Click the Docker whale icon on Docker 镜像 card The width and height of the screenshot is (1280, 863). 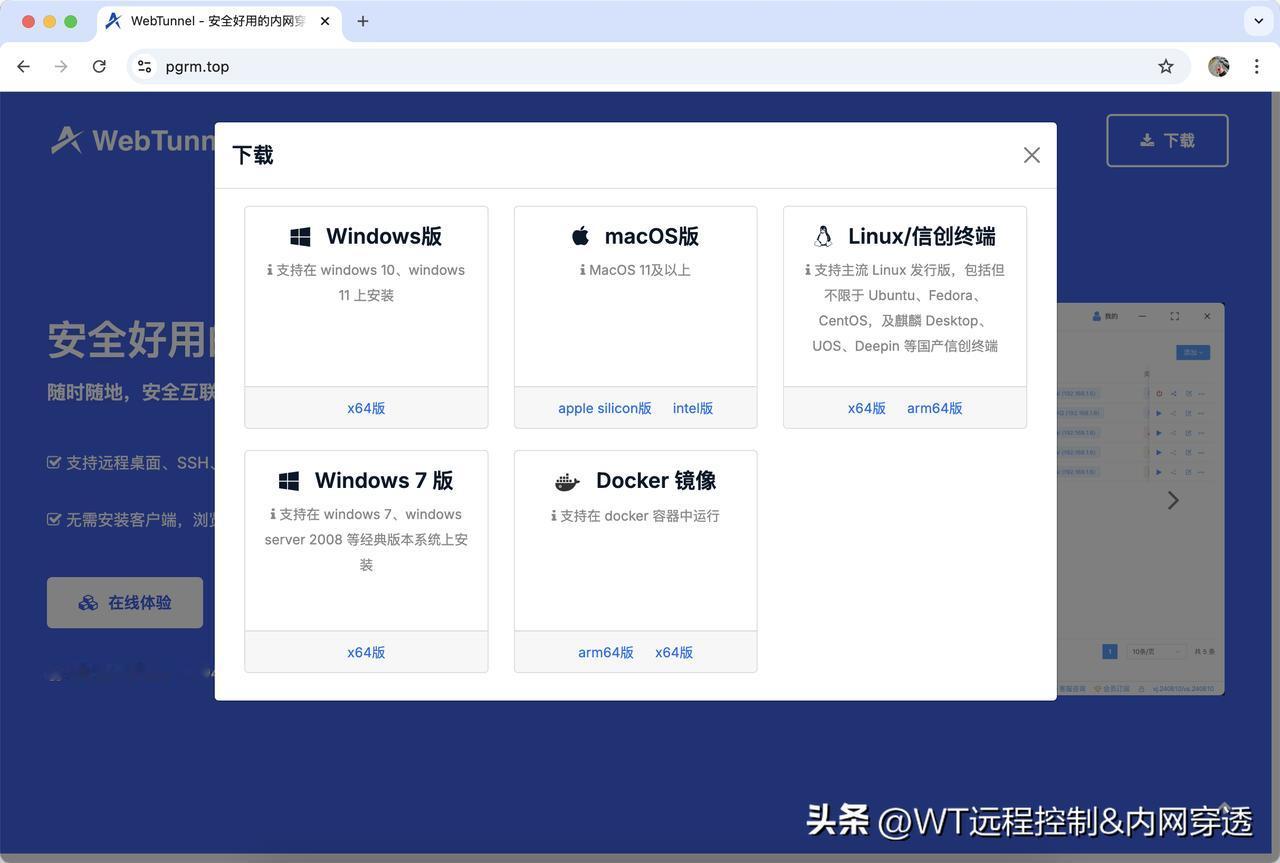[x=566, y=480]
